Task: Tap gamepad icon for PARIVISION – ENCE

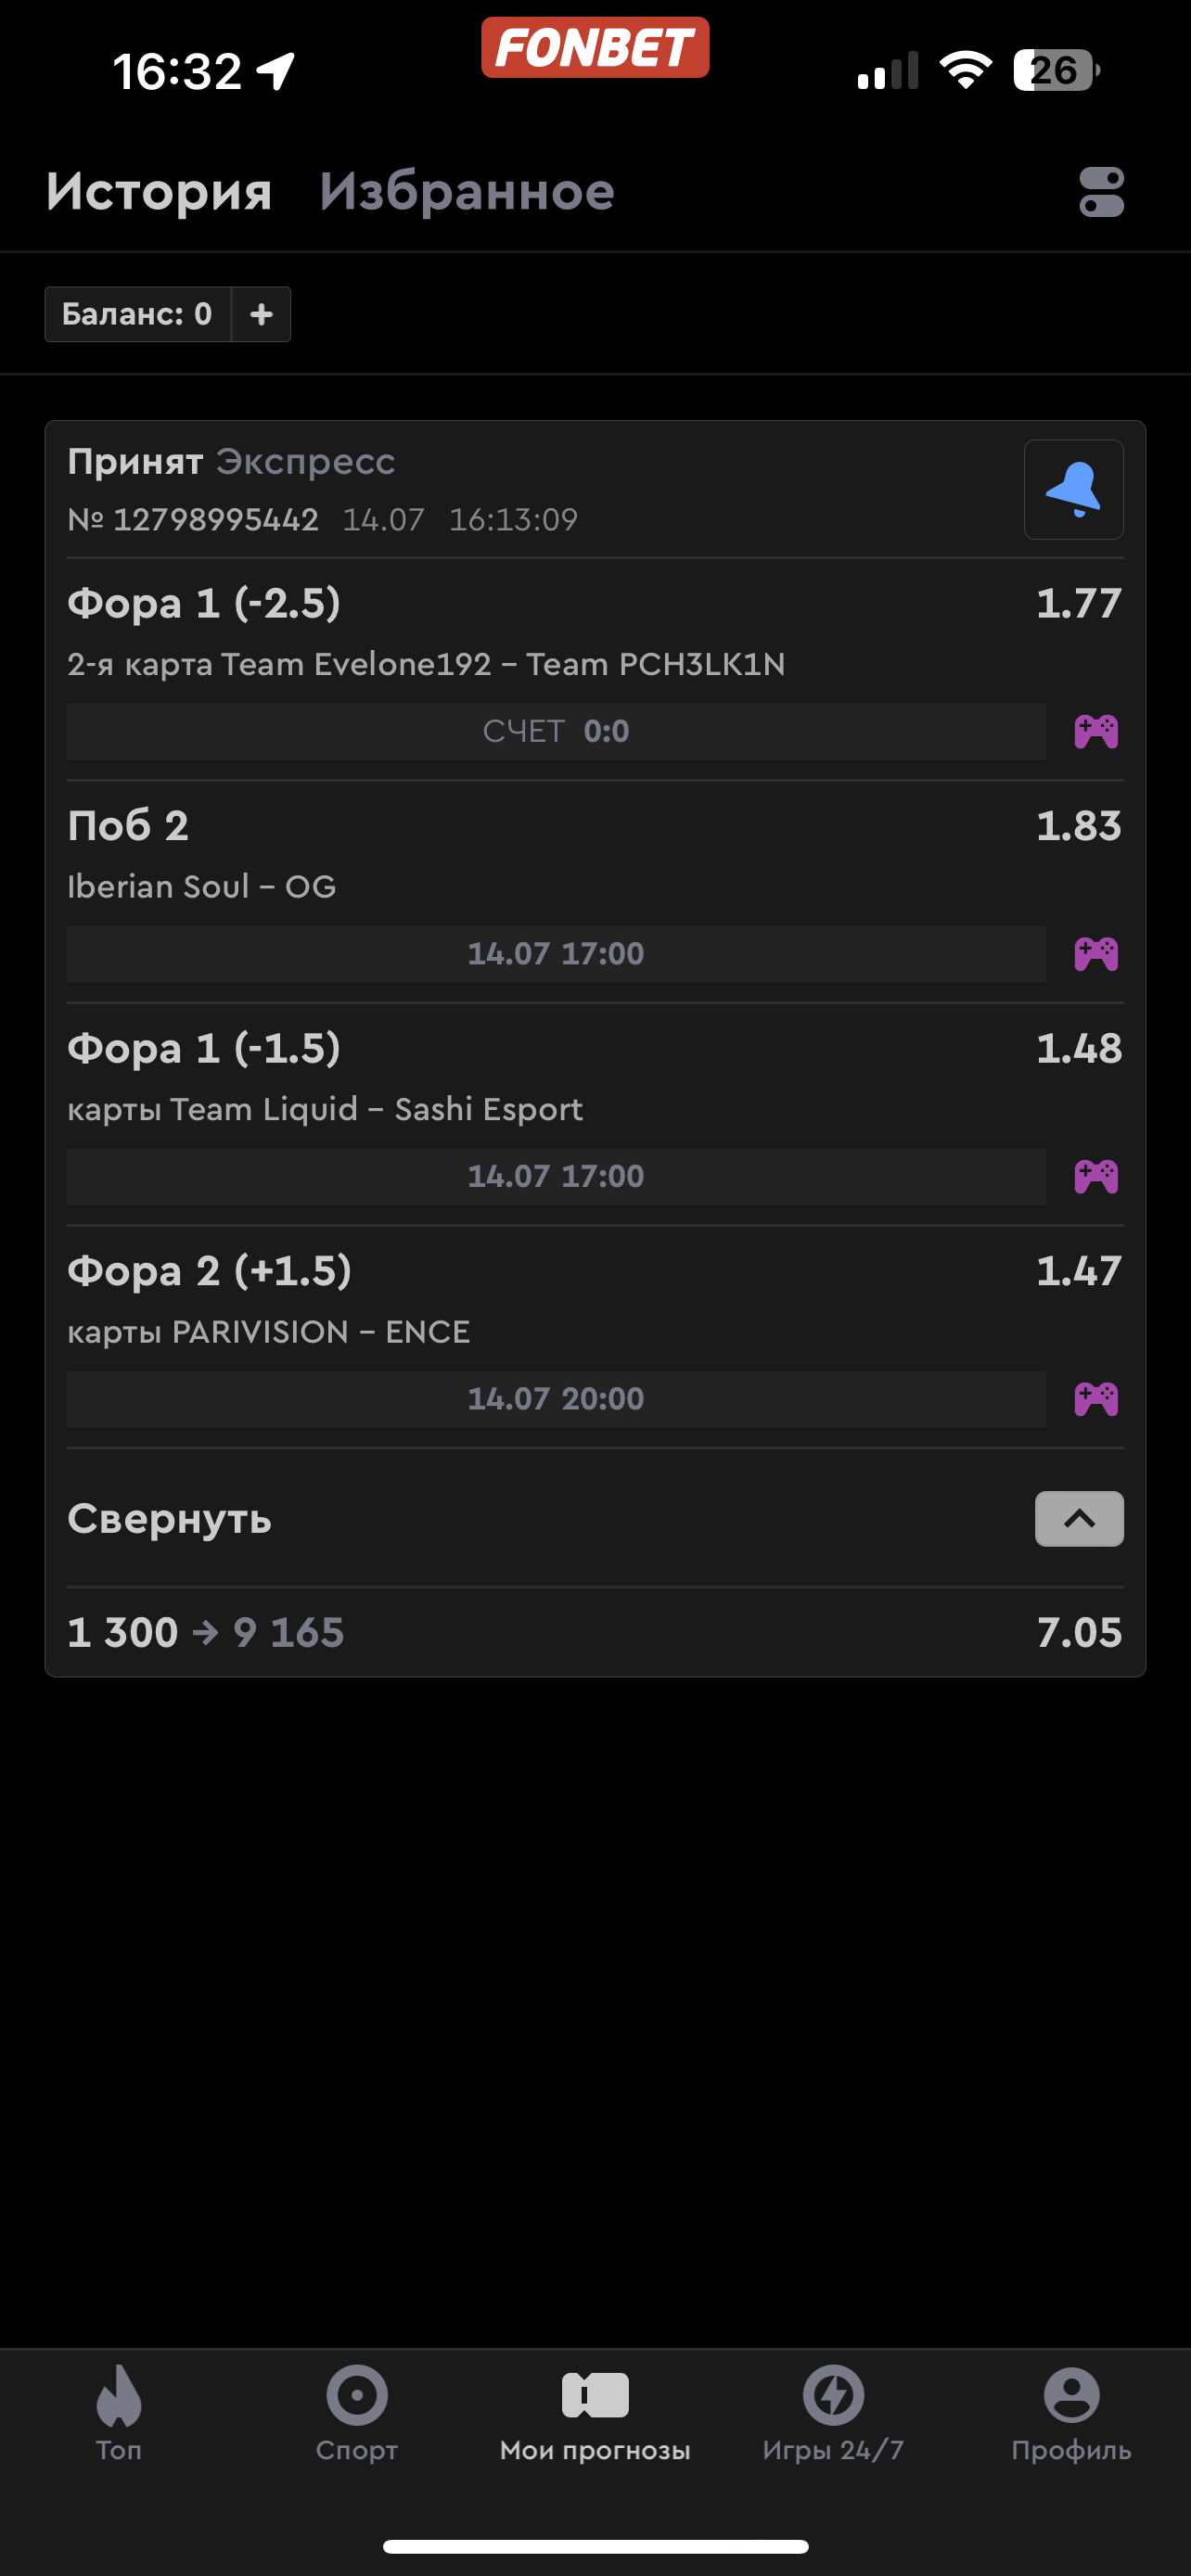Action: coord(1096,1398)
